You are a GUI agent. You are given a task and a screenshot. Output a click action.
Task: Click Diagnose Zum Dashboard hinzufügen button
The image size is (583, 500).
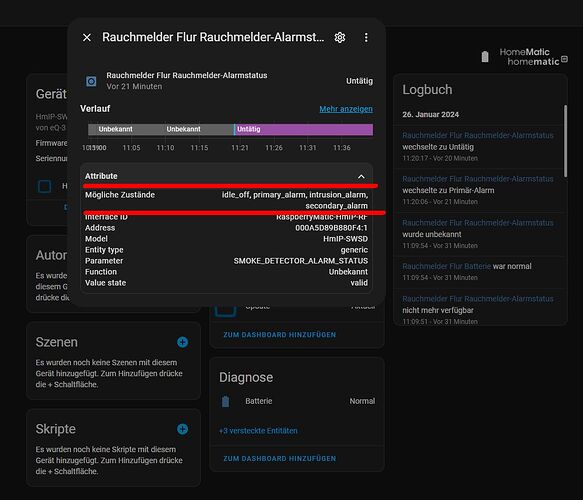point(280,458)
